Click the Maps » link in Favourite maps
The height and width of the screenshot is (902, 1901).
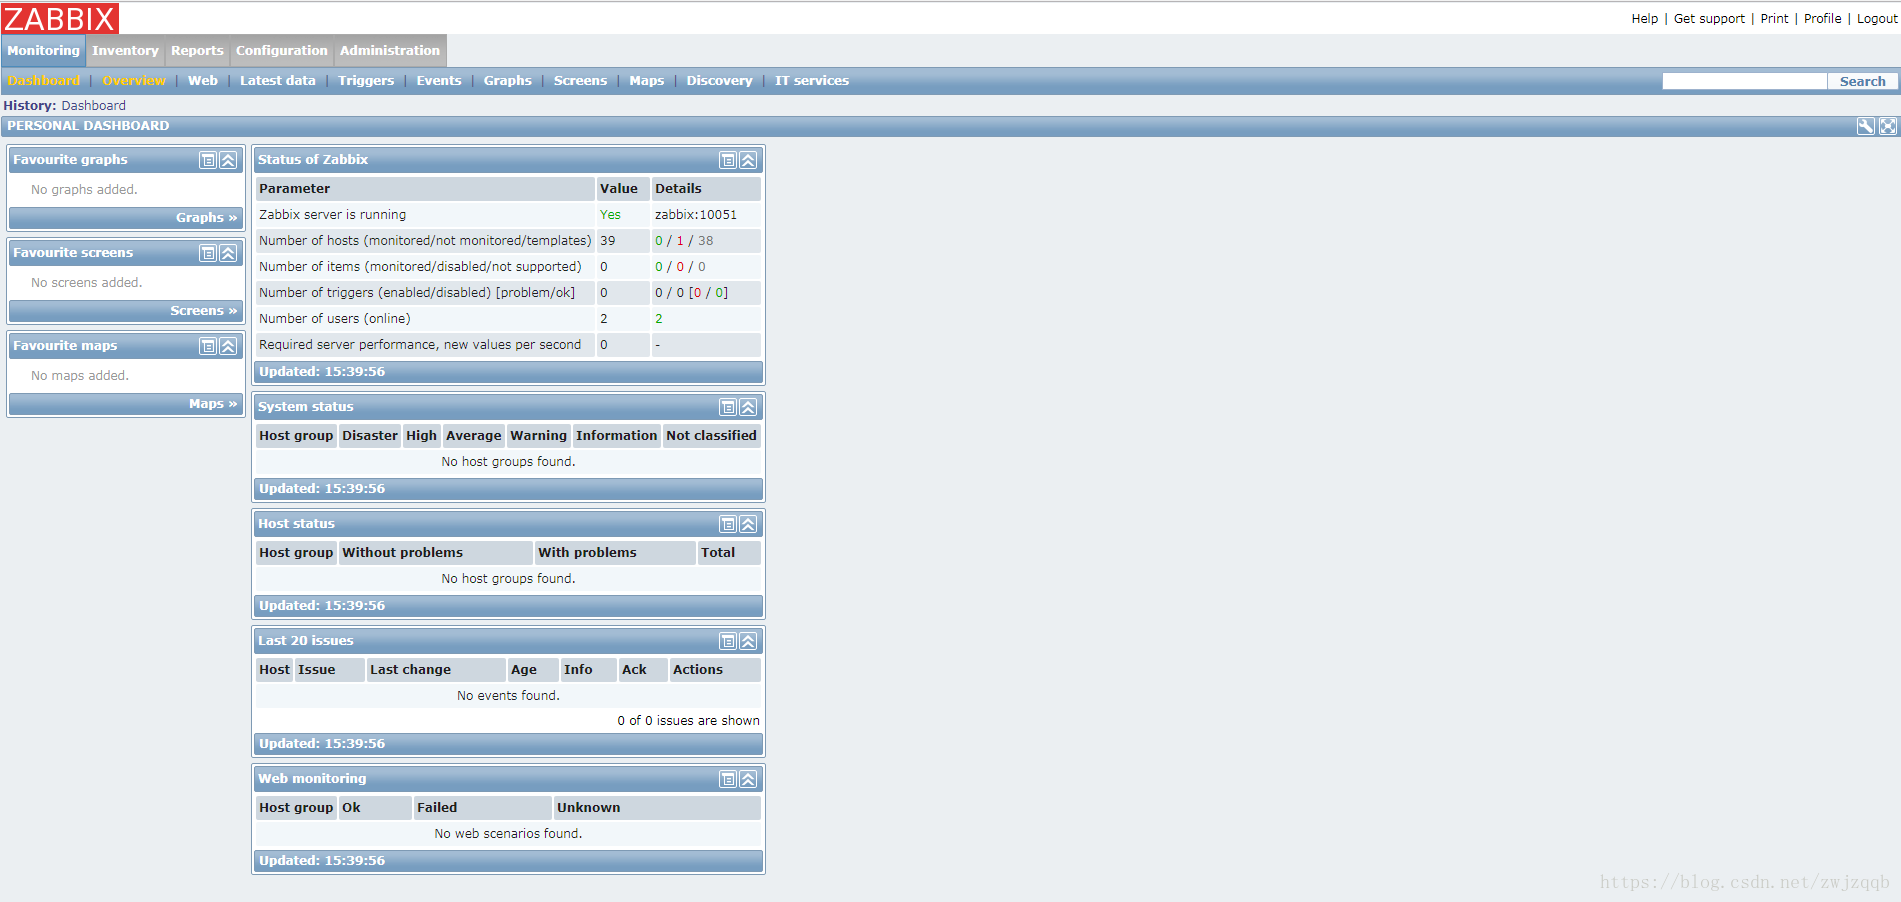213,403
